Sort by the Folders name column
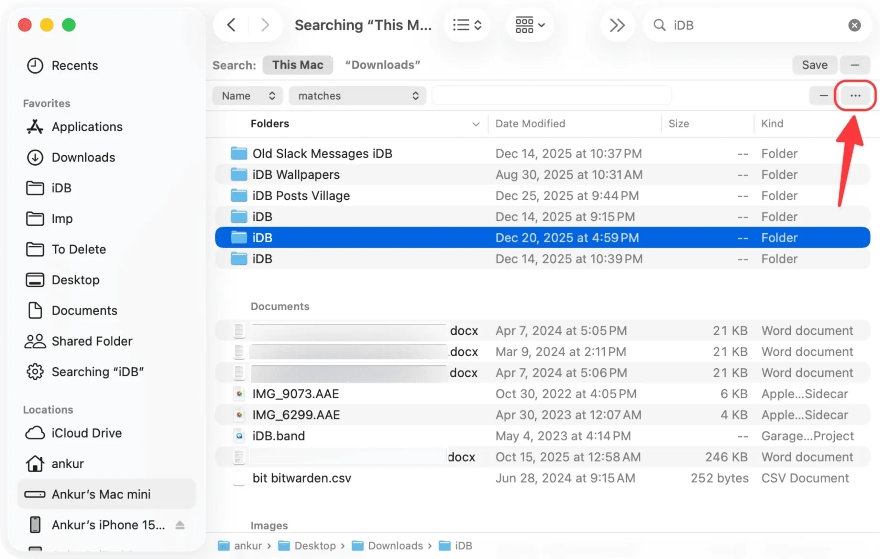 pos(269,123)
